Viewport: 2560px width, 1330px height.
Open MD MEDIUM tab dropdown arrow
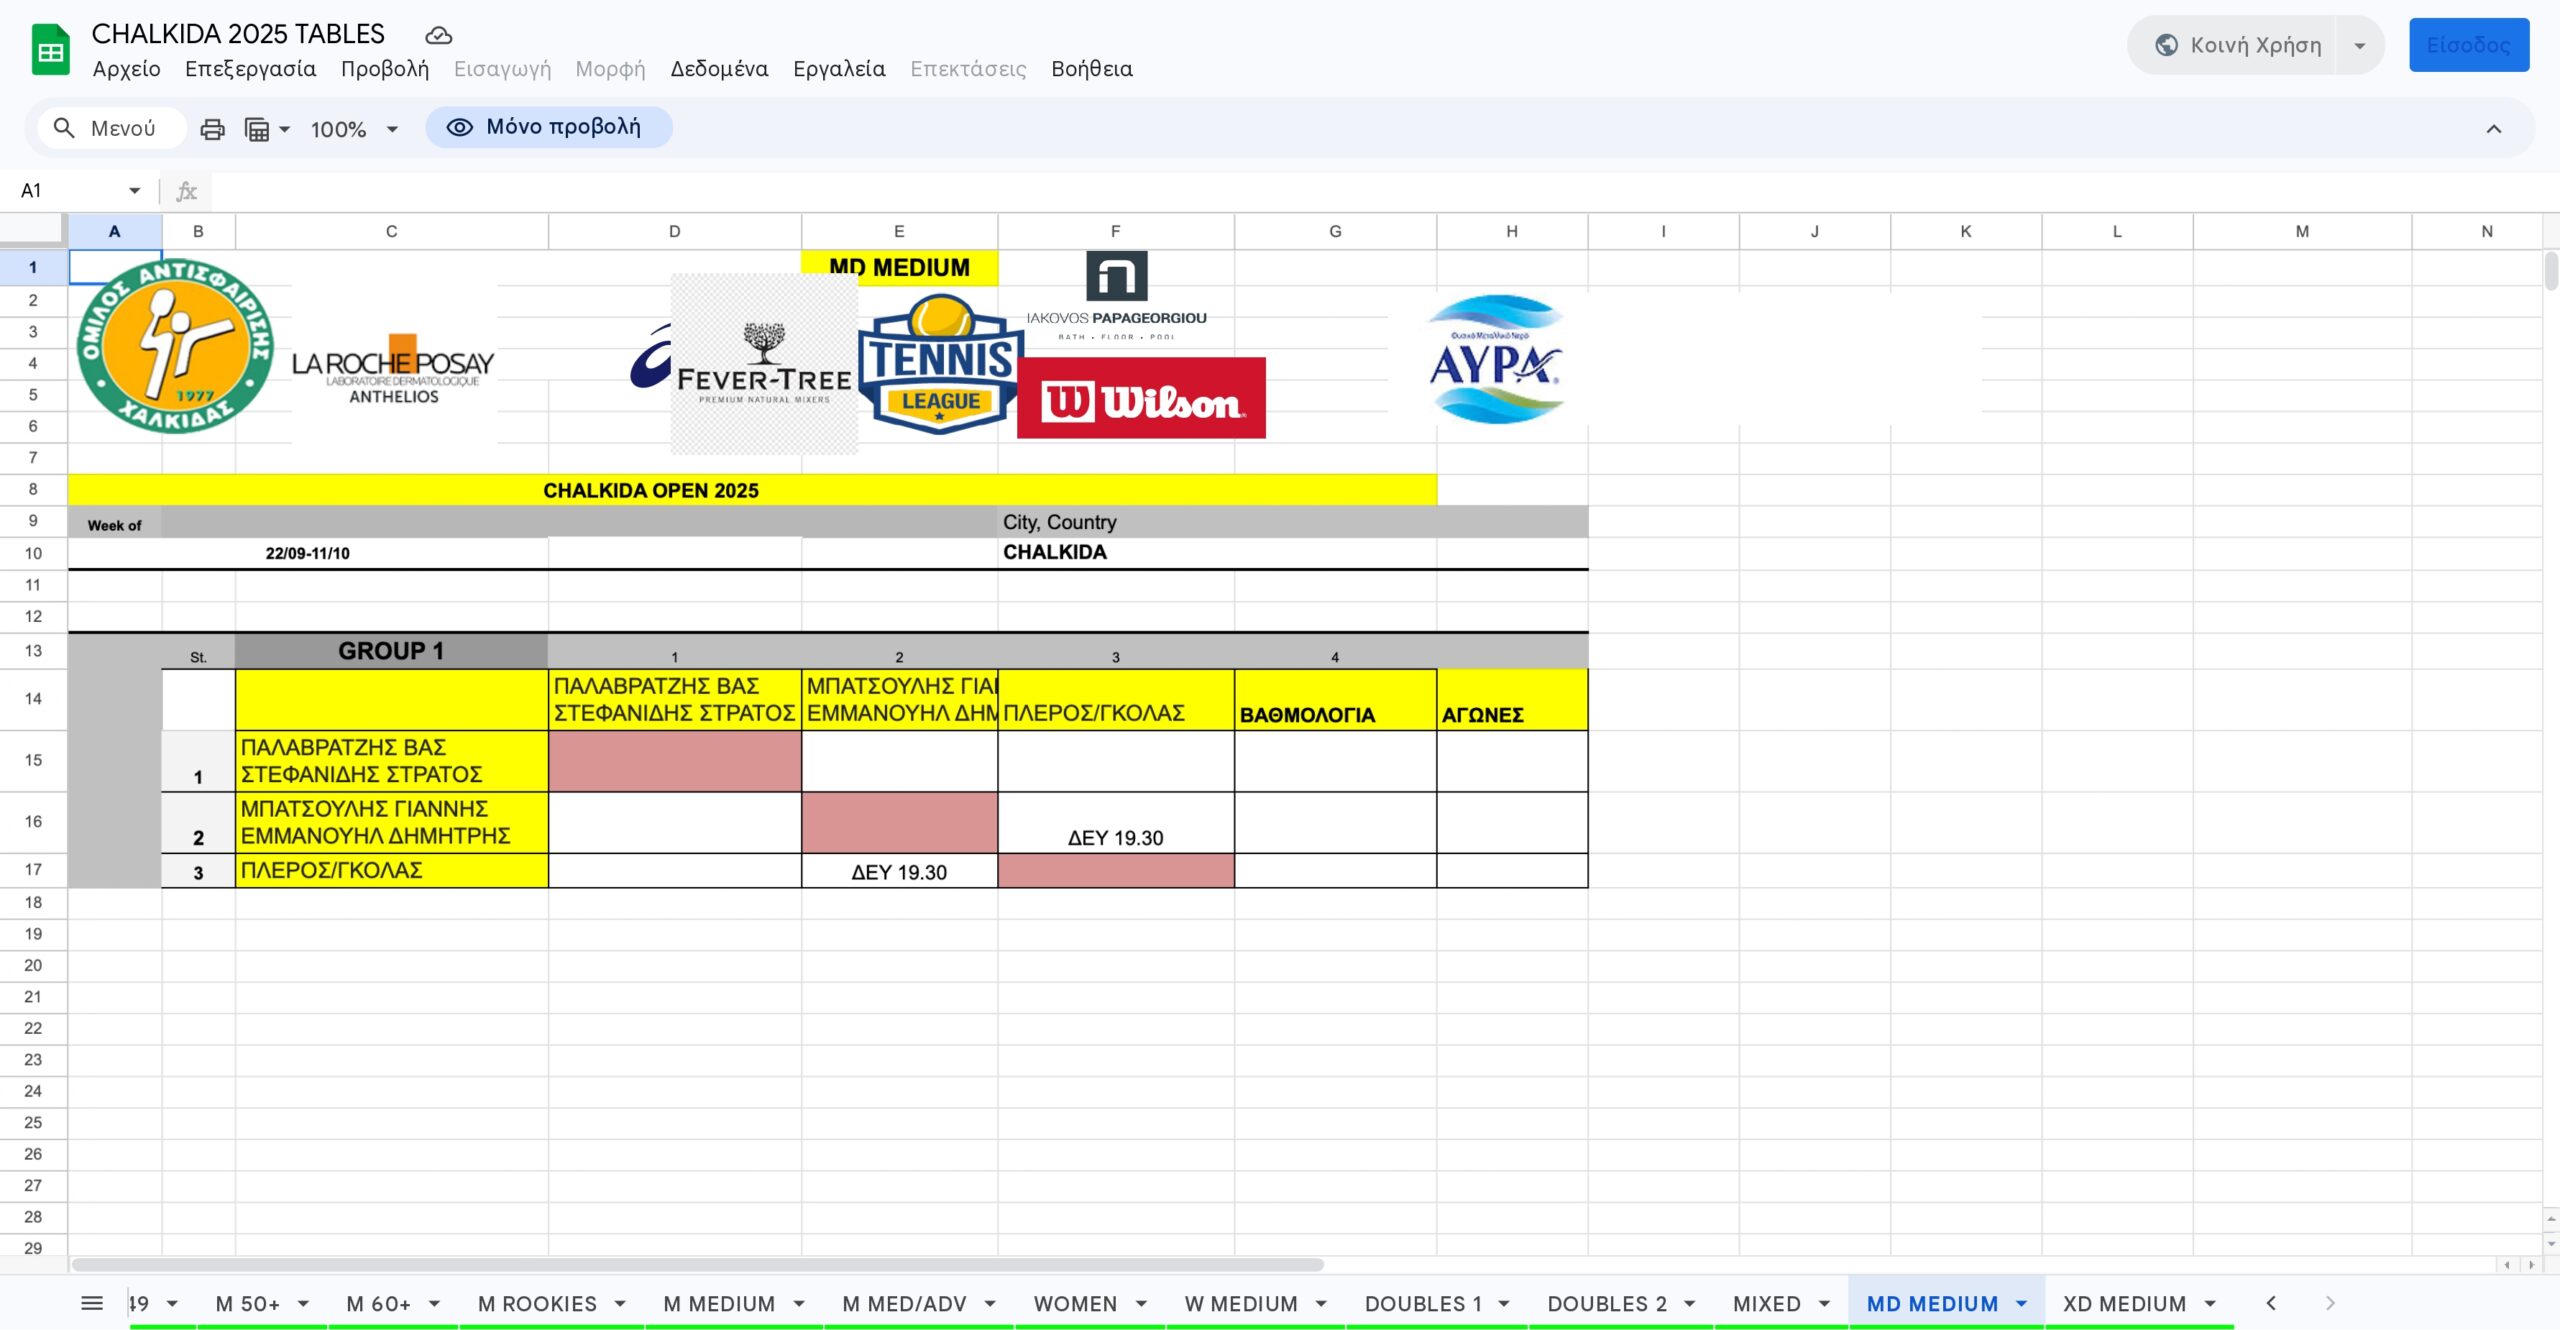[x=2021, y=1303]
